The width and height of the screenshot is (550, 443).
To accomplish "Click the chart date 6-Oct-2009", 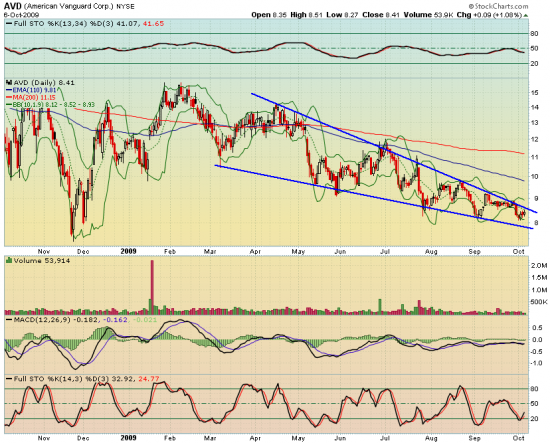I will [x=21, y=15].
